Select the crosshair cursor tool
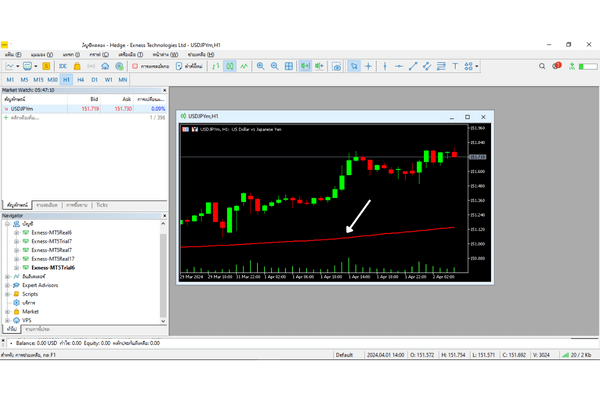 tap(369, 66)
